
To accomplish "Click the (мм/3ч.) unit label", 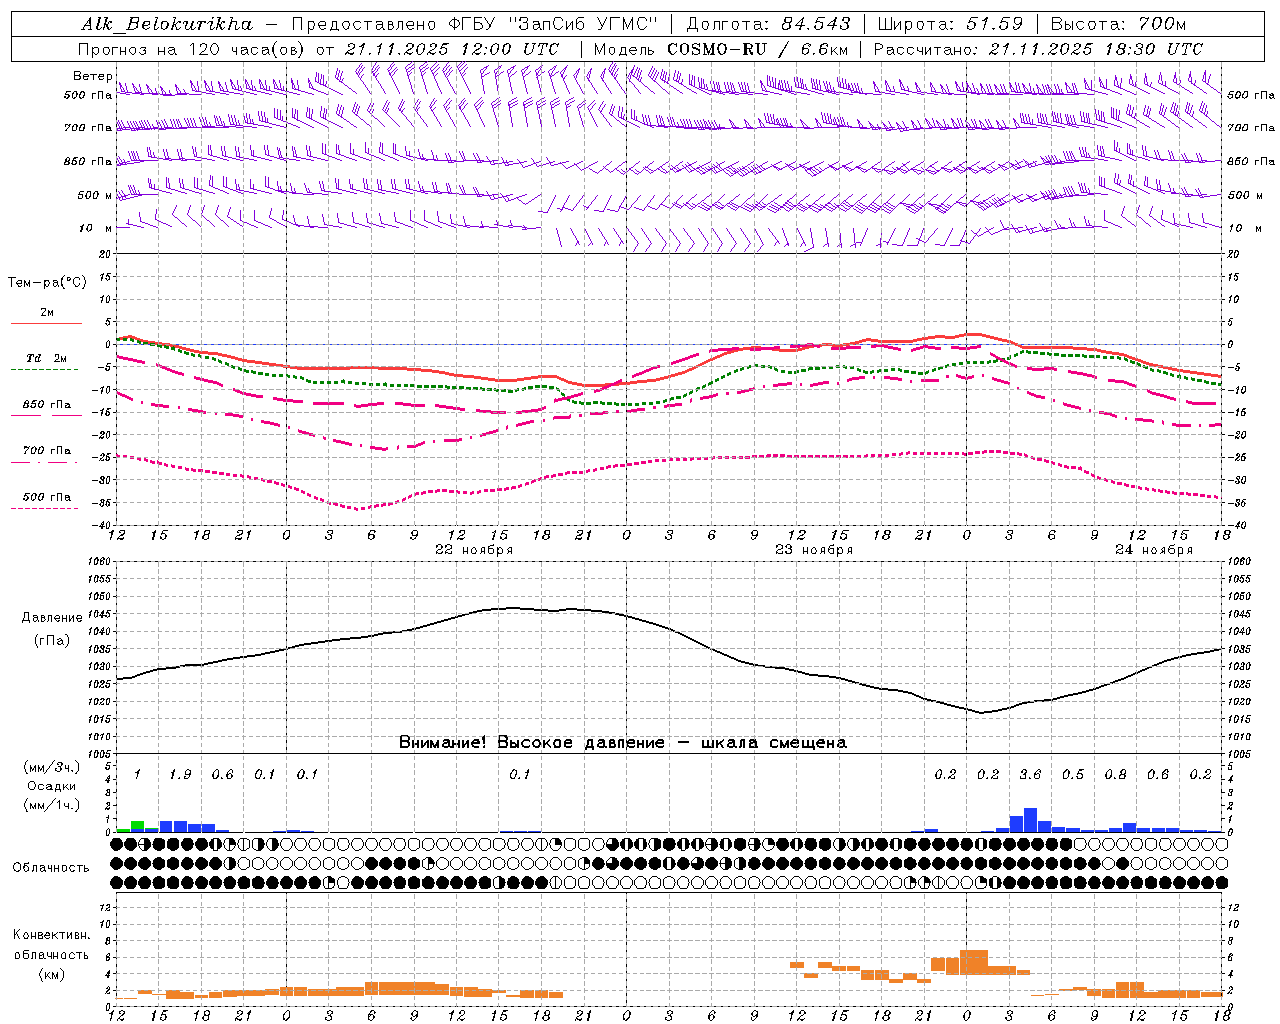I will click(51, 768).
